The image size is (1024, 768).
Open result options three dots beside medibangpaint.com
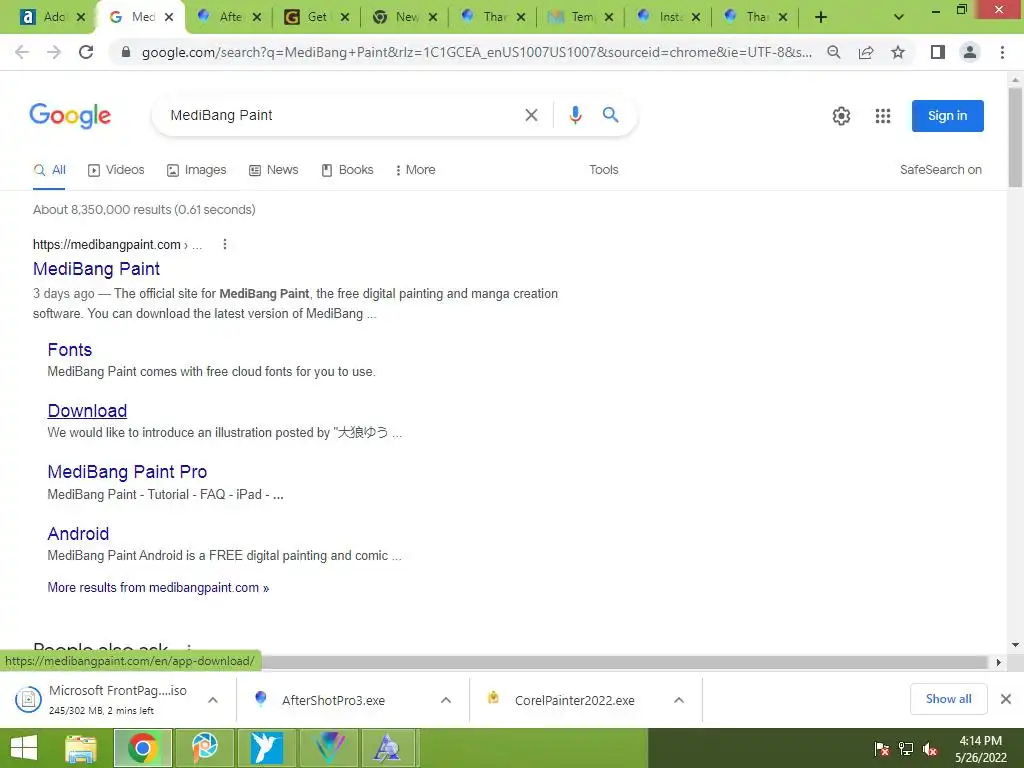coord(225,244)
